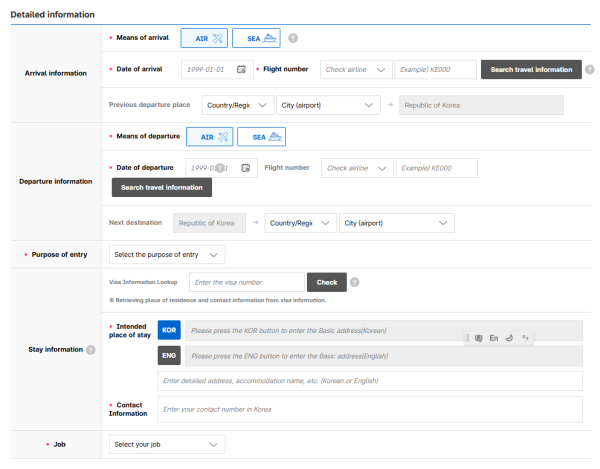The image size is (600, 469).
Task: Select SEA as means of arrival
Action: 256,38
